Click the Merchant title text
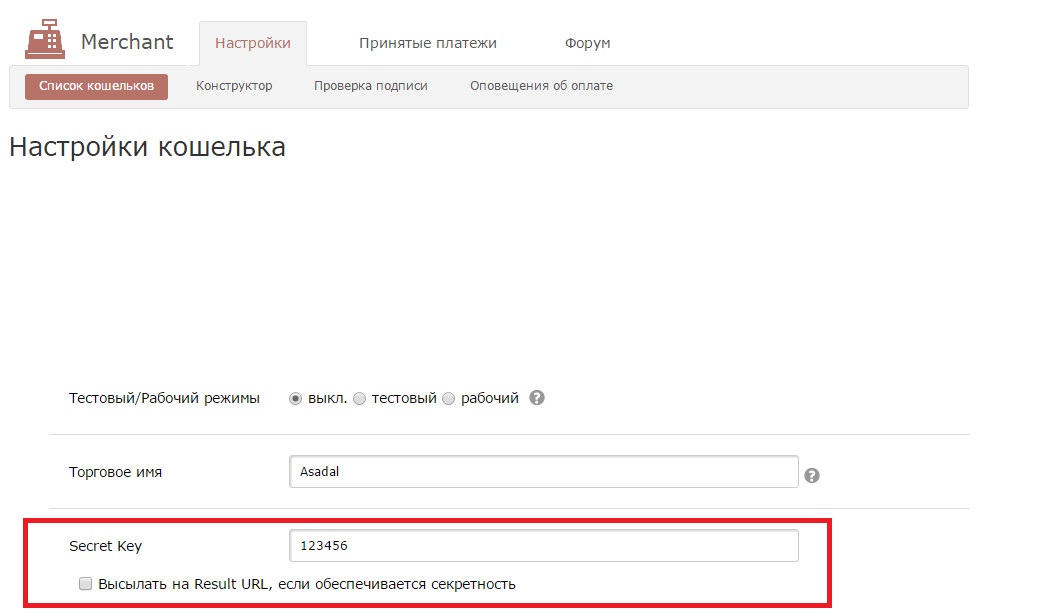 tap(127, 42)
